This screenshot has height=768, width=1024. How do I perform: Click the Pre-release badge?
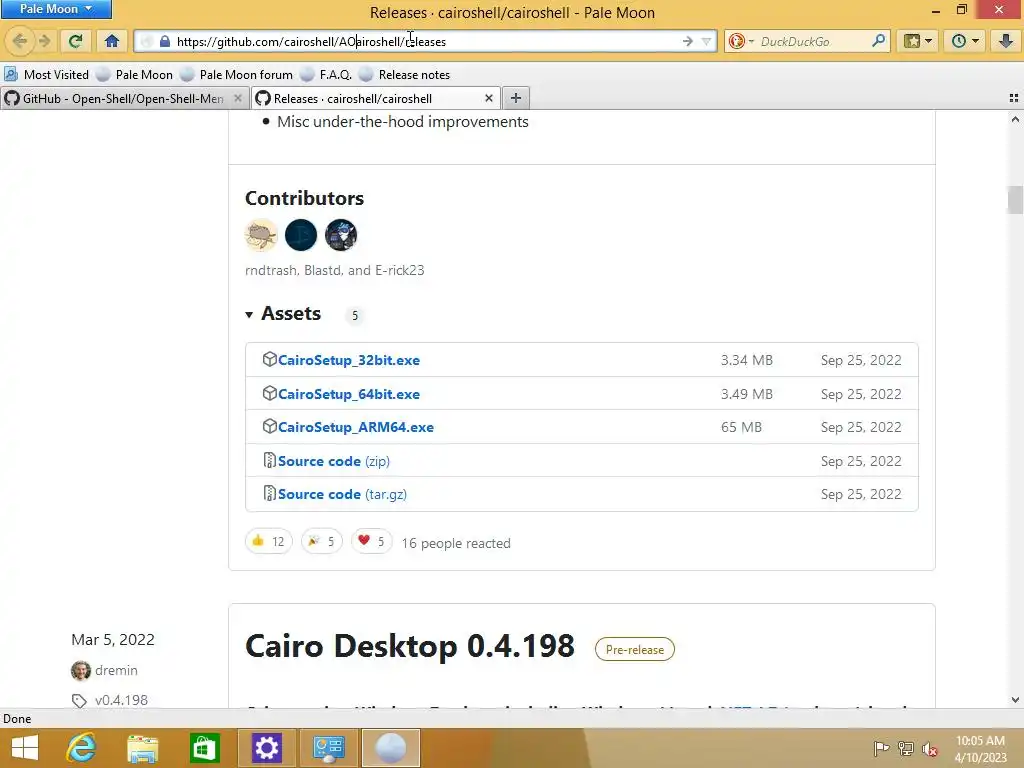point(634,650)
